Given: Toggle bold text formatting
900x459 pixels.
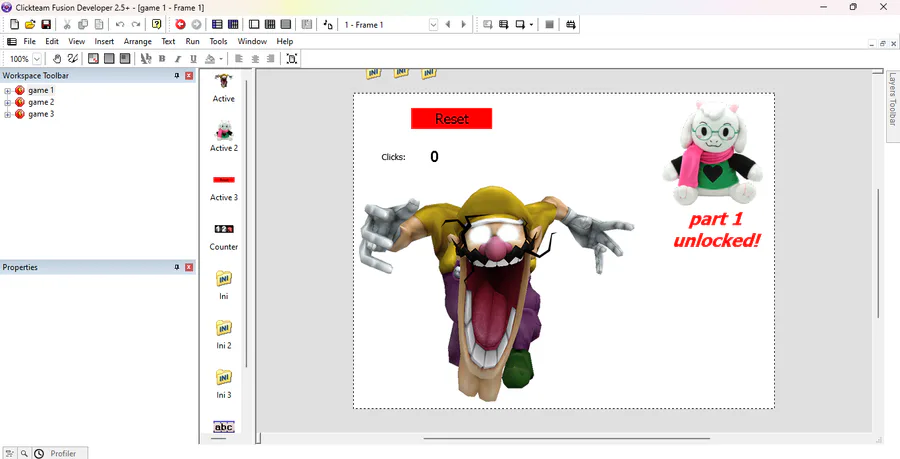Looking at the screenshot, I should coord(162,59).
